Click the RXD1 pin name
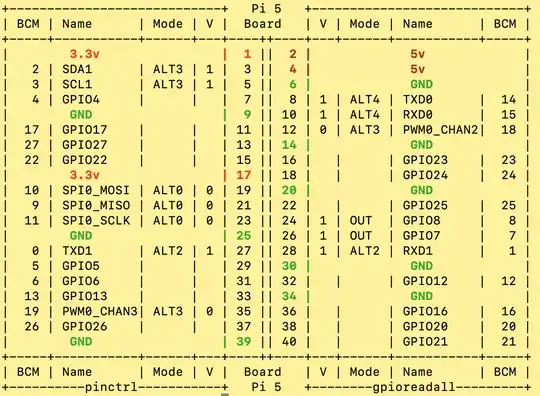Image resolution: width=540 pixels, height=396 pixels. pos(418,251)
